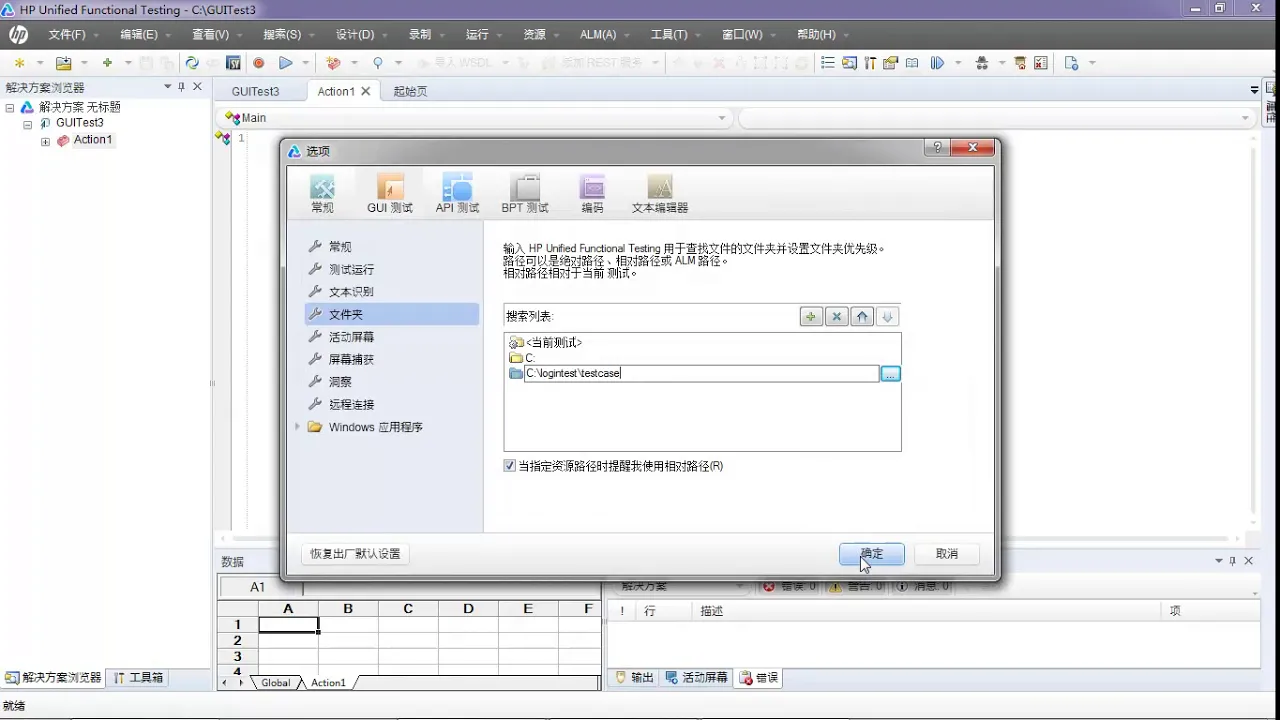This screenshot has width=1280, height=720.
Task: Select <当前测试> entry in search list
Action: pyautogui.click(x=553, y=342)
